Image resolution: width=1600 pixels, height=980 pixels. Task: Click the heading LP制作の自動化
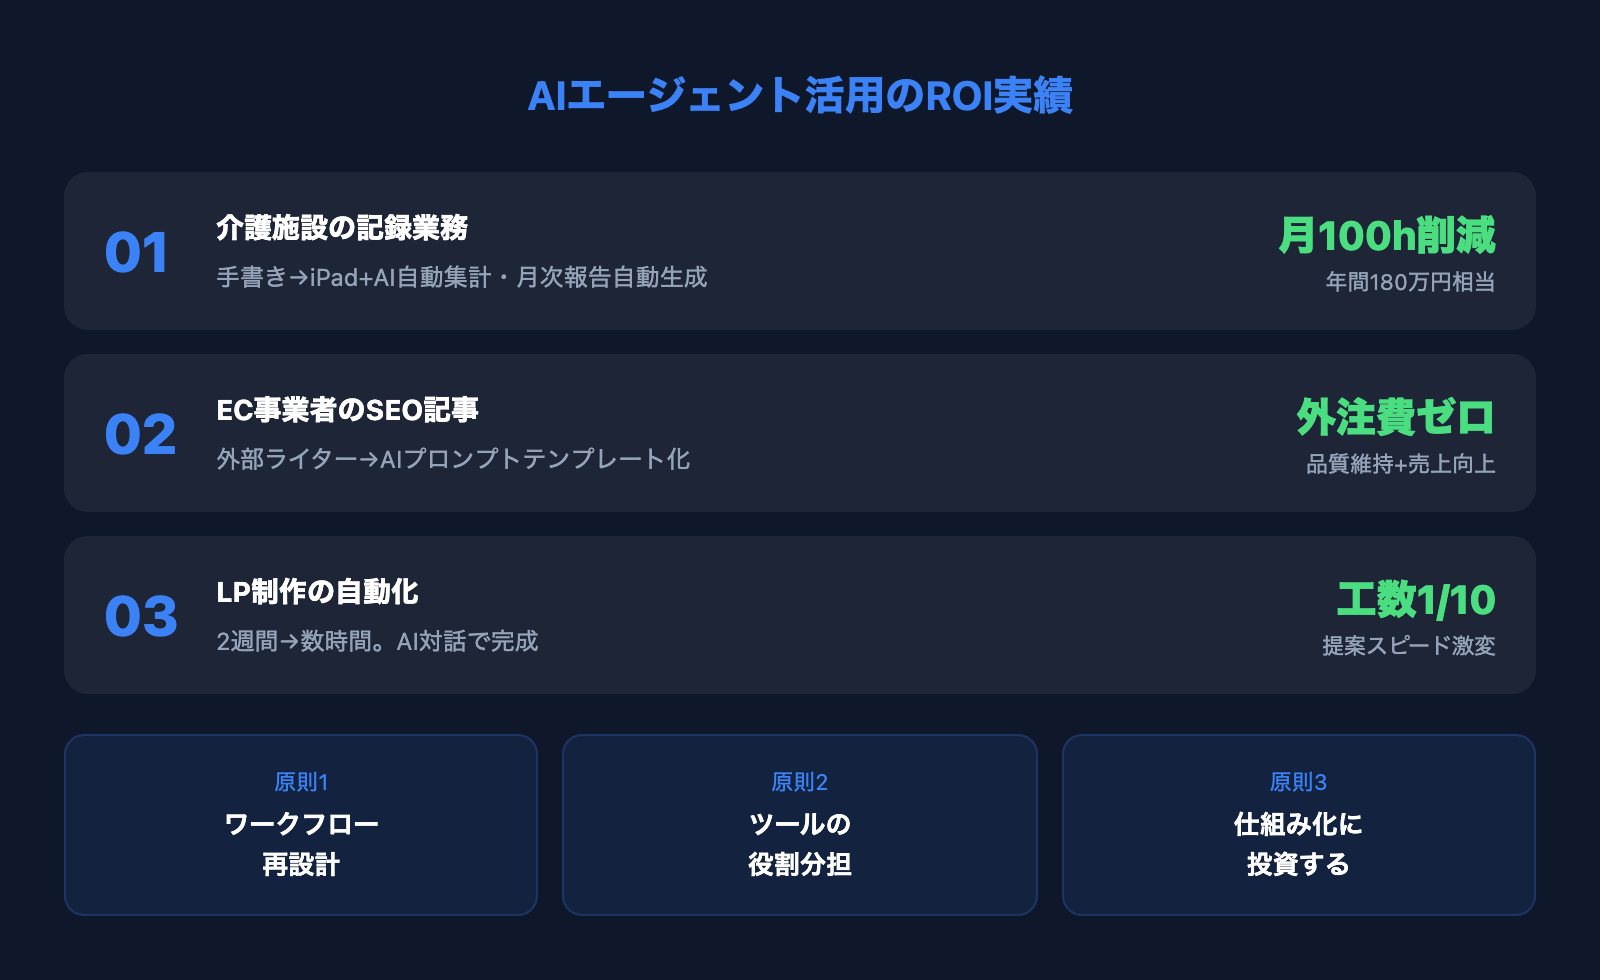317,592
